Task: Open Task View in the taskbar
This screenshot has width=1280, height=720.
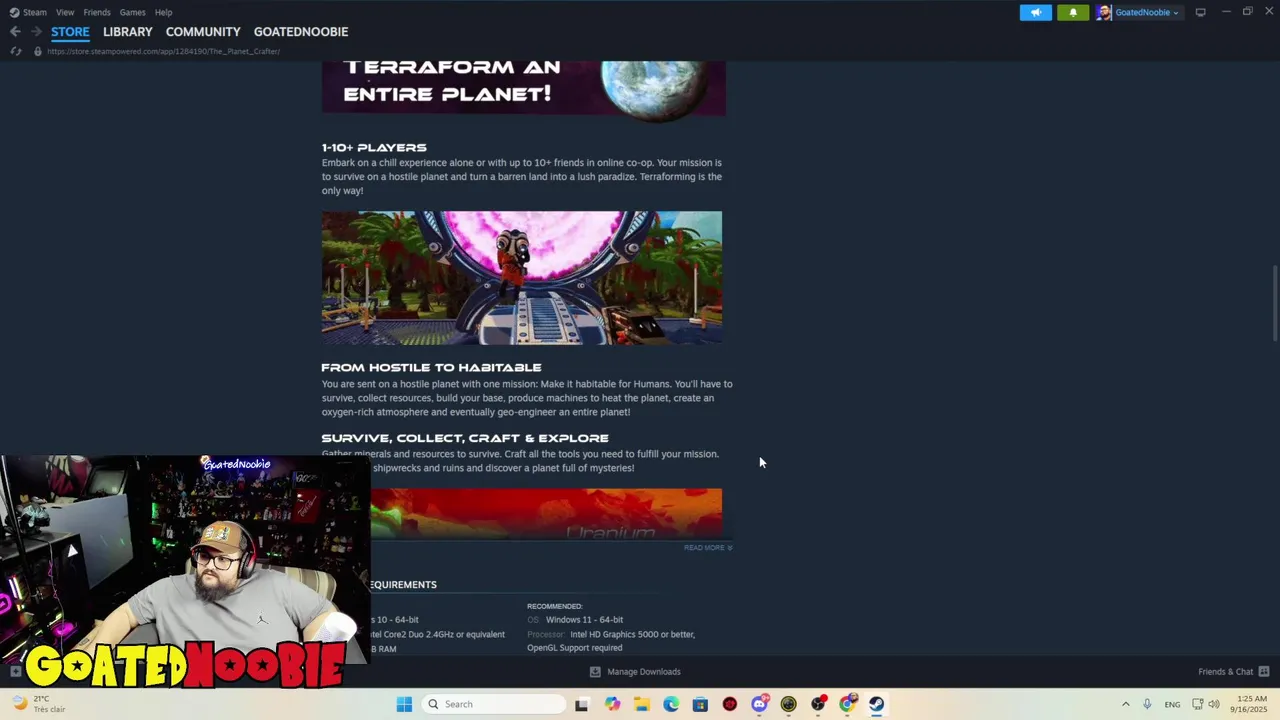Action: tap(582, 704)
